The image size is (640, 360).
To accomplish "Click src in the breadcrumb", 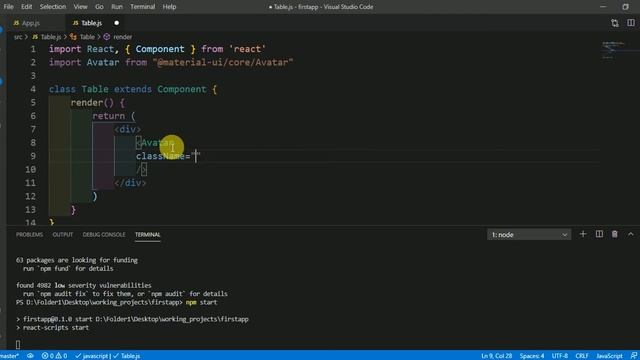I will [18, 37].
